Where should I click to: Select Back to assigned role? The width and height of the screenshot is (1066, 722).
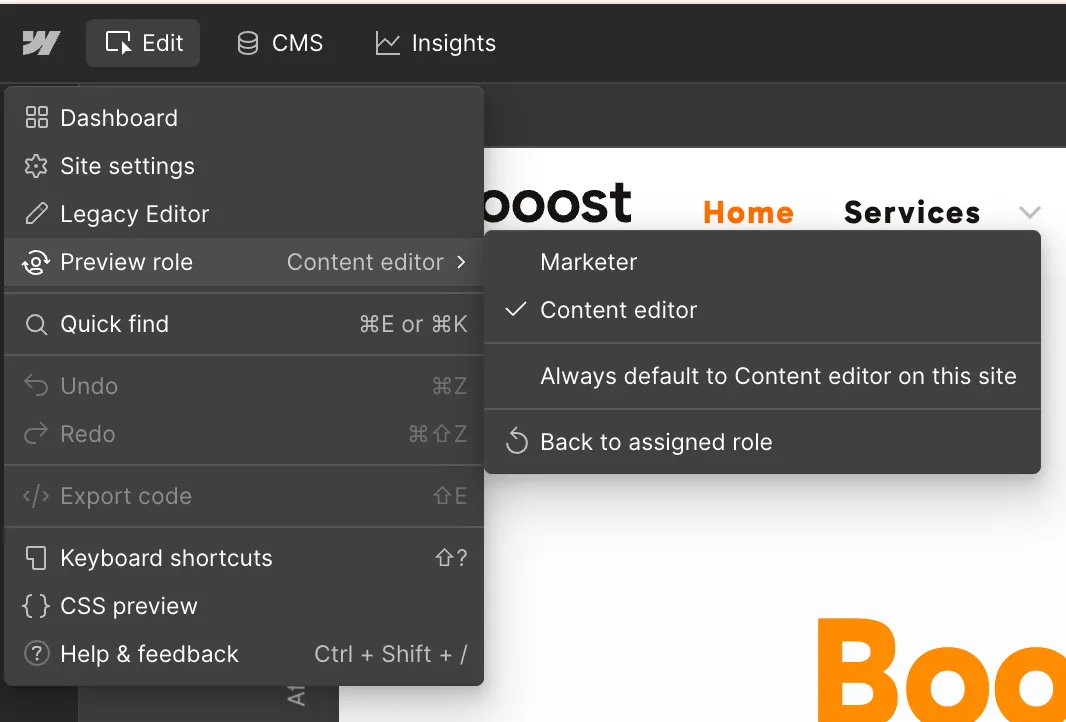(x=762, y=442)
